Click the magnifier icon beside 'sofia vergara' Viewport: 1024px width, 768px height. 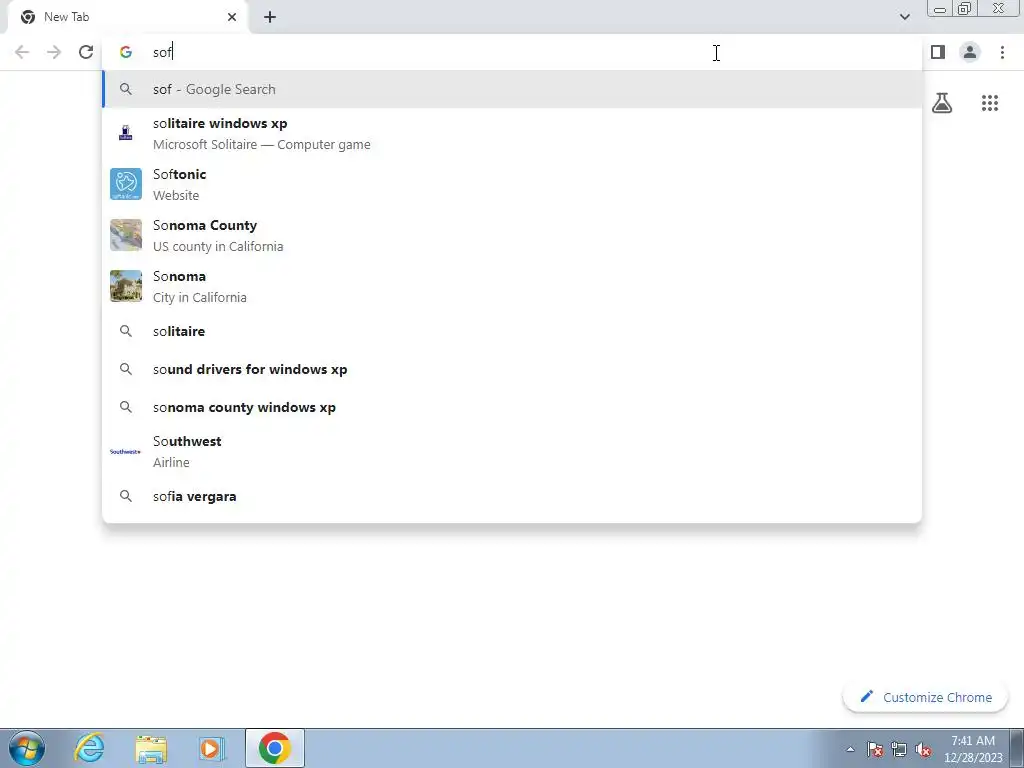126,496
